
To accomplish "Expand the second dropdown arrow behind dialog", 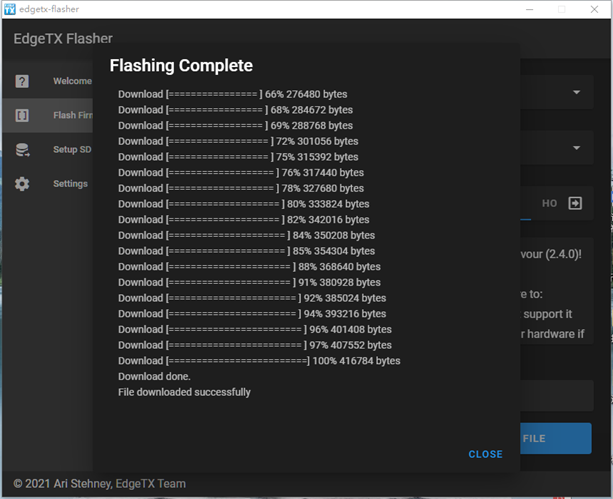I will pyautogui.click(x=576, y=148).
